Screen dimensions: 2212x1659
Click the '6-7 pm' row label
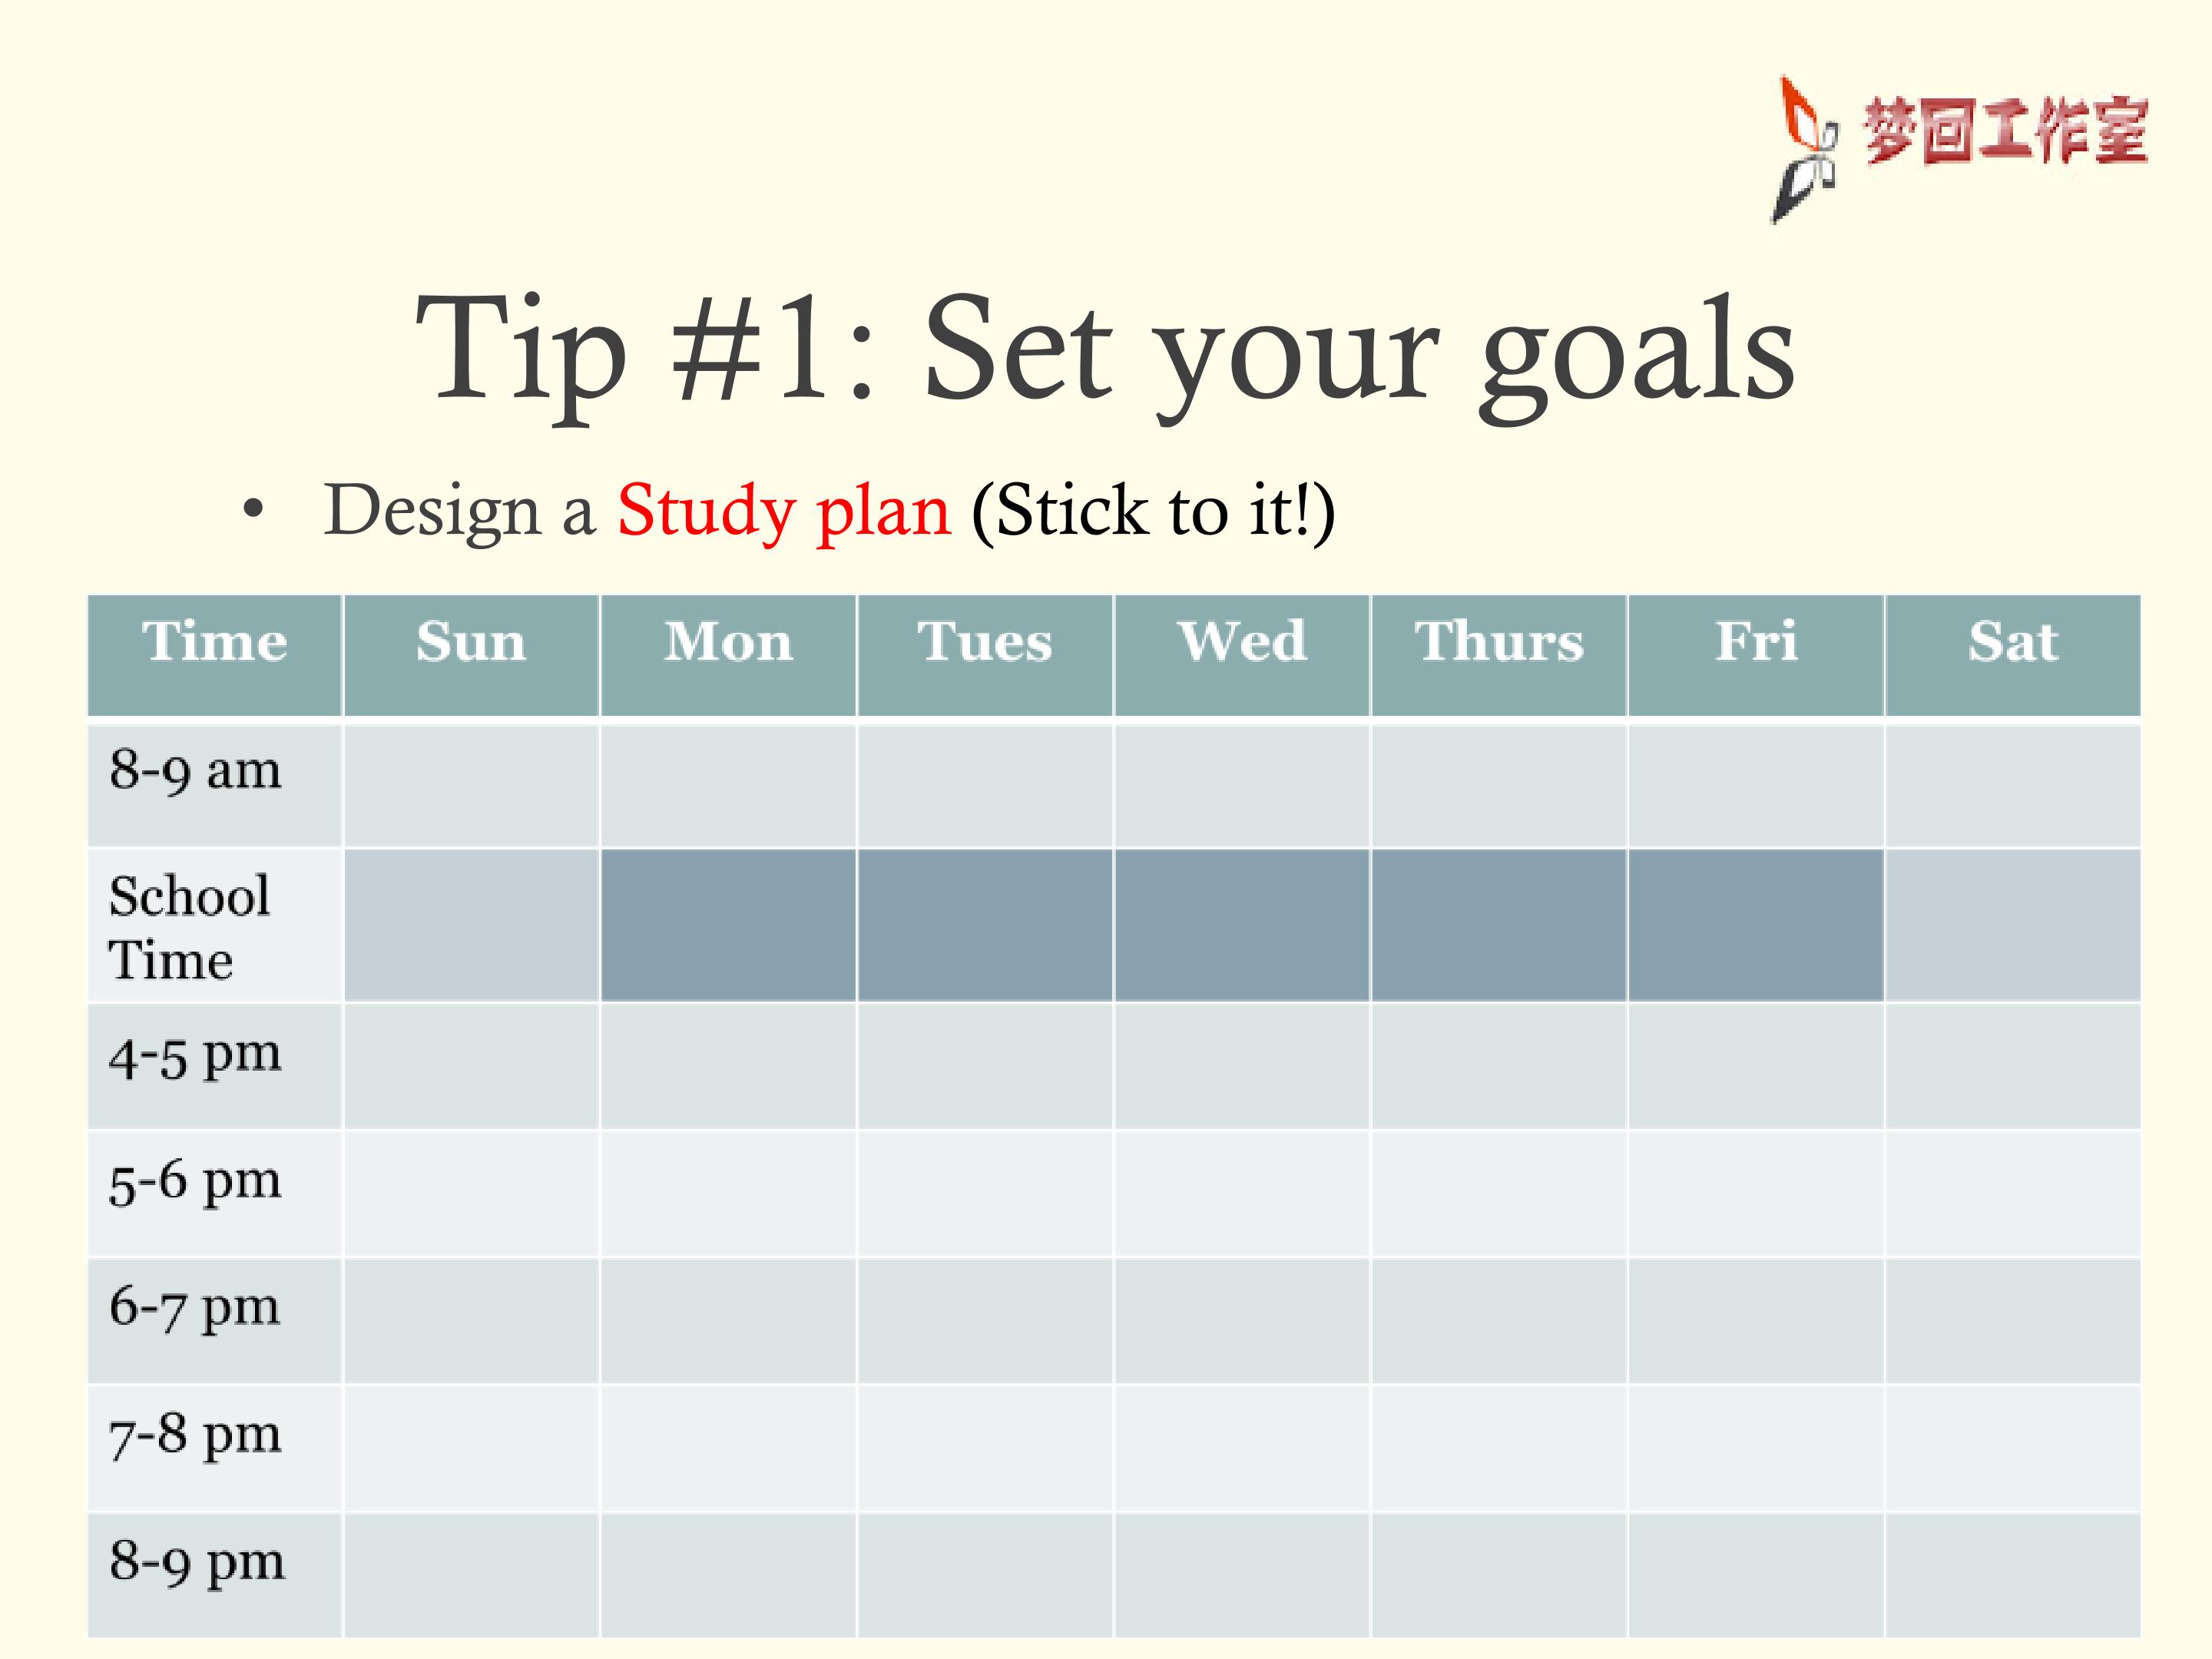tap(195, 1309)
